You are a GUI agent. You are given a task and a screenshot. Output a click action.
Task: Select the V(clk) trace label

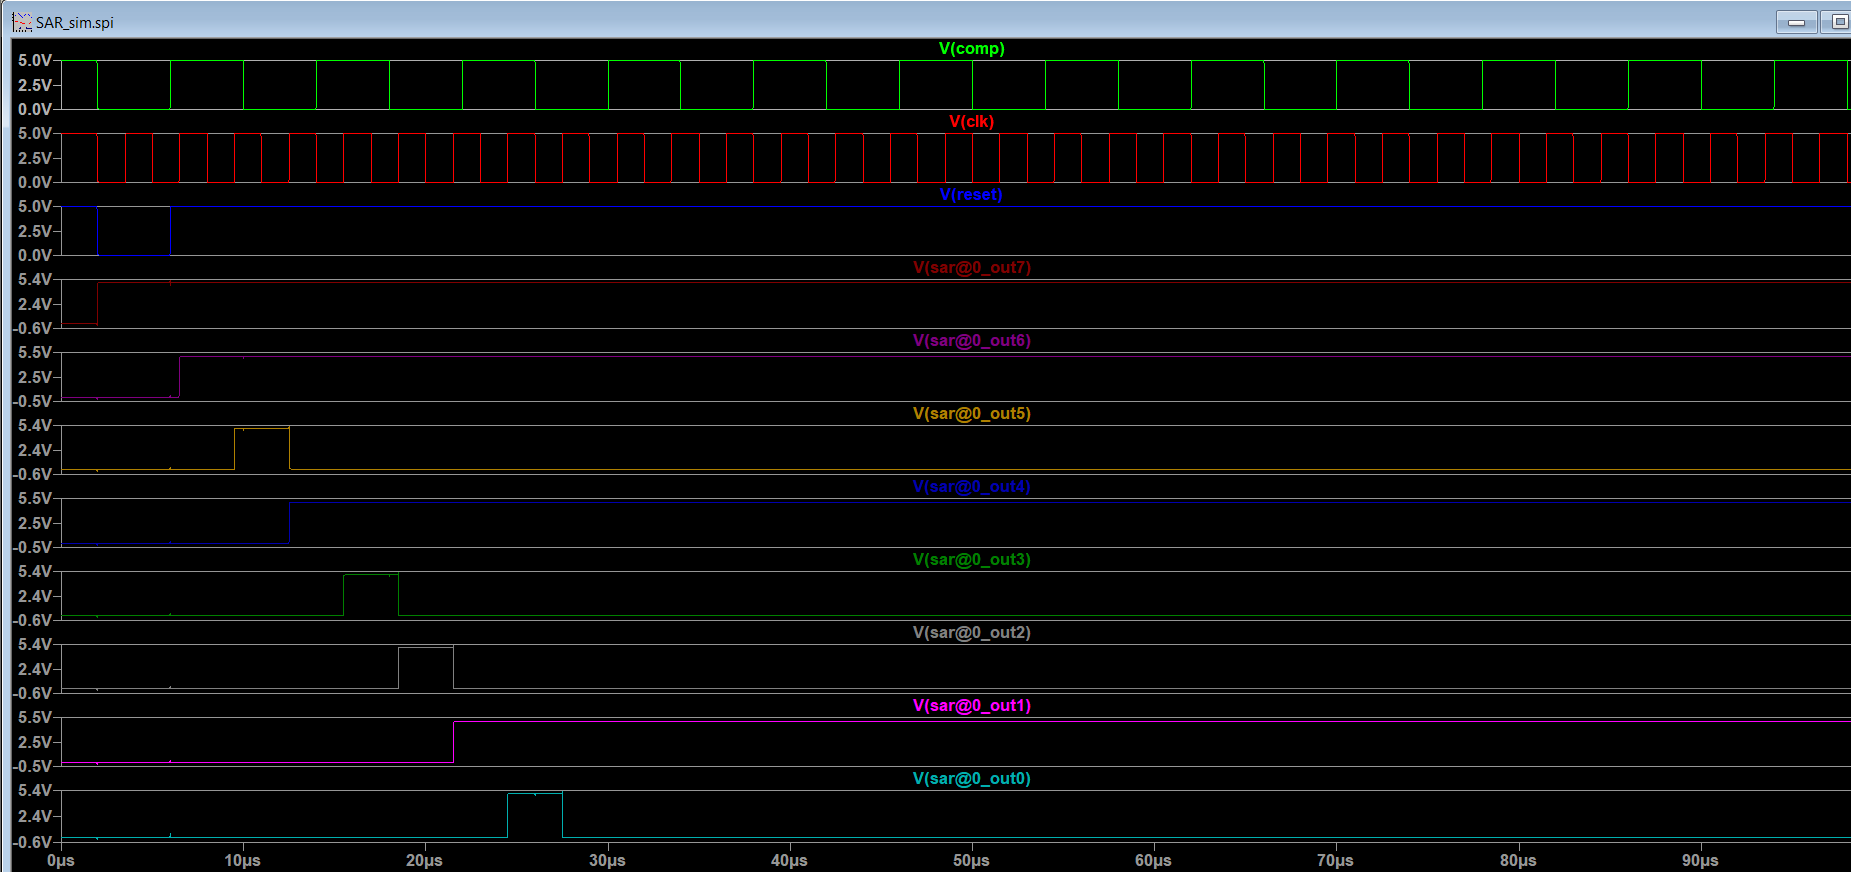pos(971,122)
